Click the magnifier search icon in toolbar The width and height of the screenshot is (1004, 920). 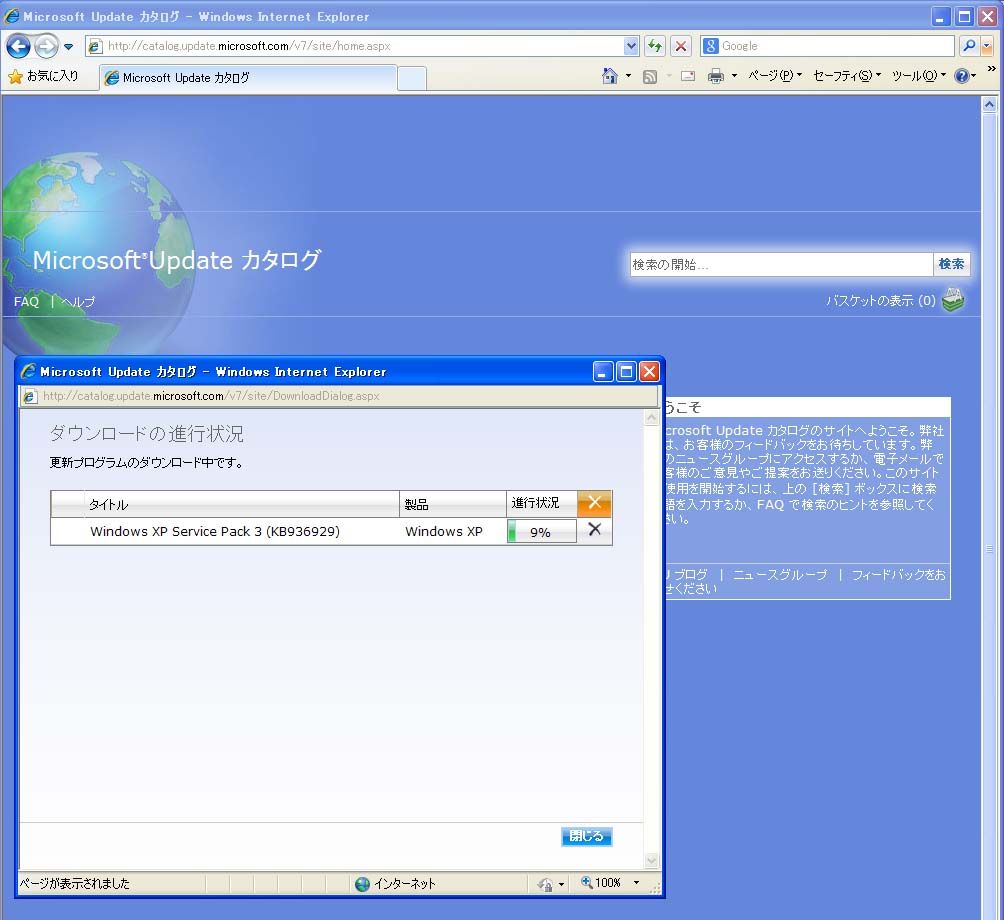(x=969, y=46)
